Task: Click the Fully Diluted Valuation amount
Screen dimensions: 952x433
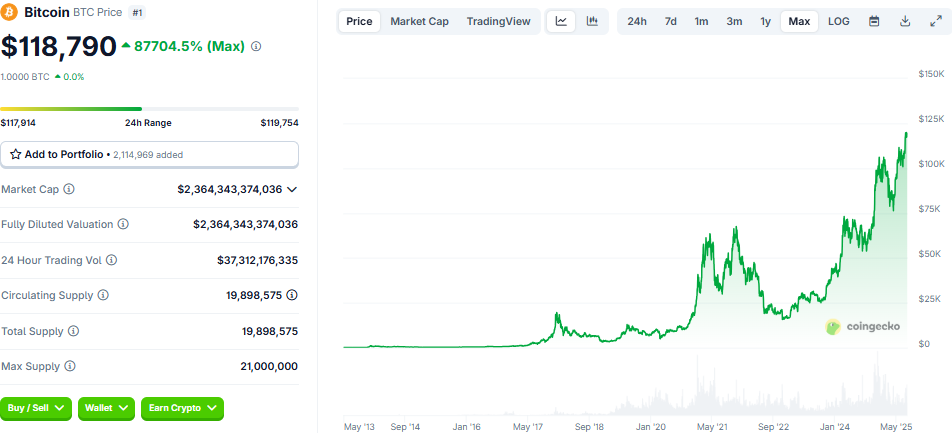Action: tap(245, 225)
